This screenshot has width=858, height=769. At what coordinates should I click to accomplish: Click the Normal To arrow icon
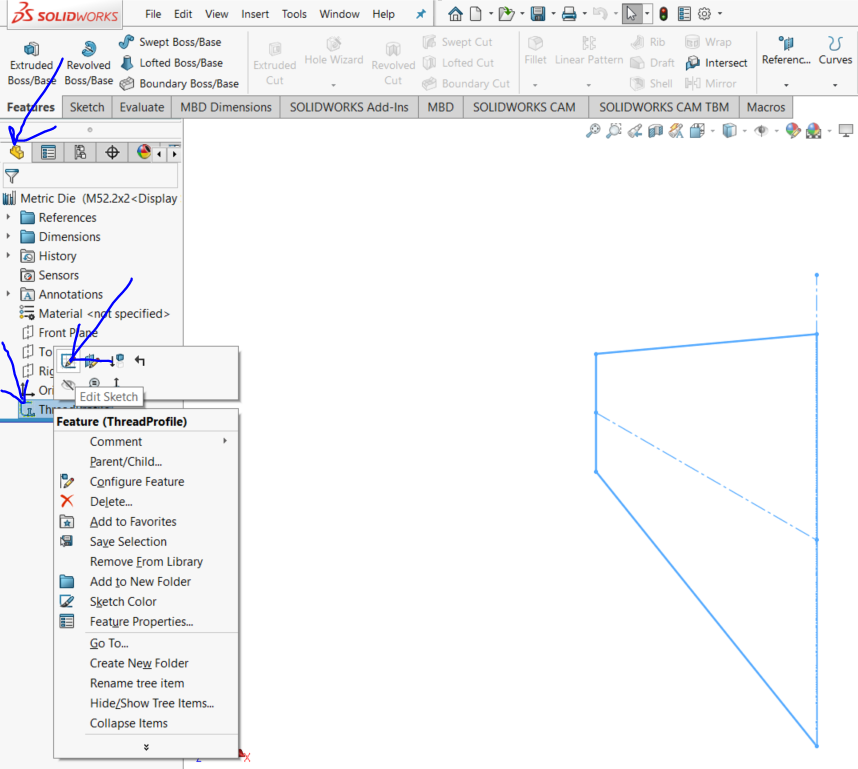[x=116, y=382]
